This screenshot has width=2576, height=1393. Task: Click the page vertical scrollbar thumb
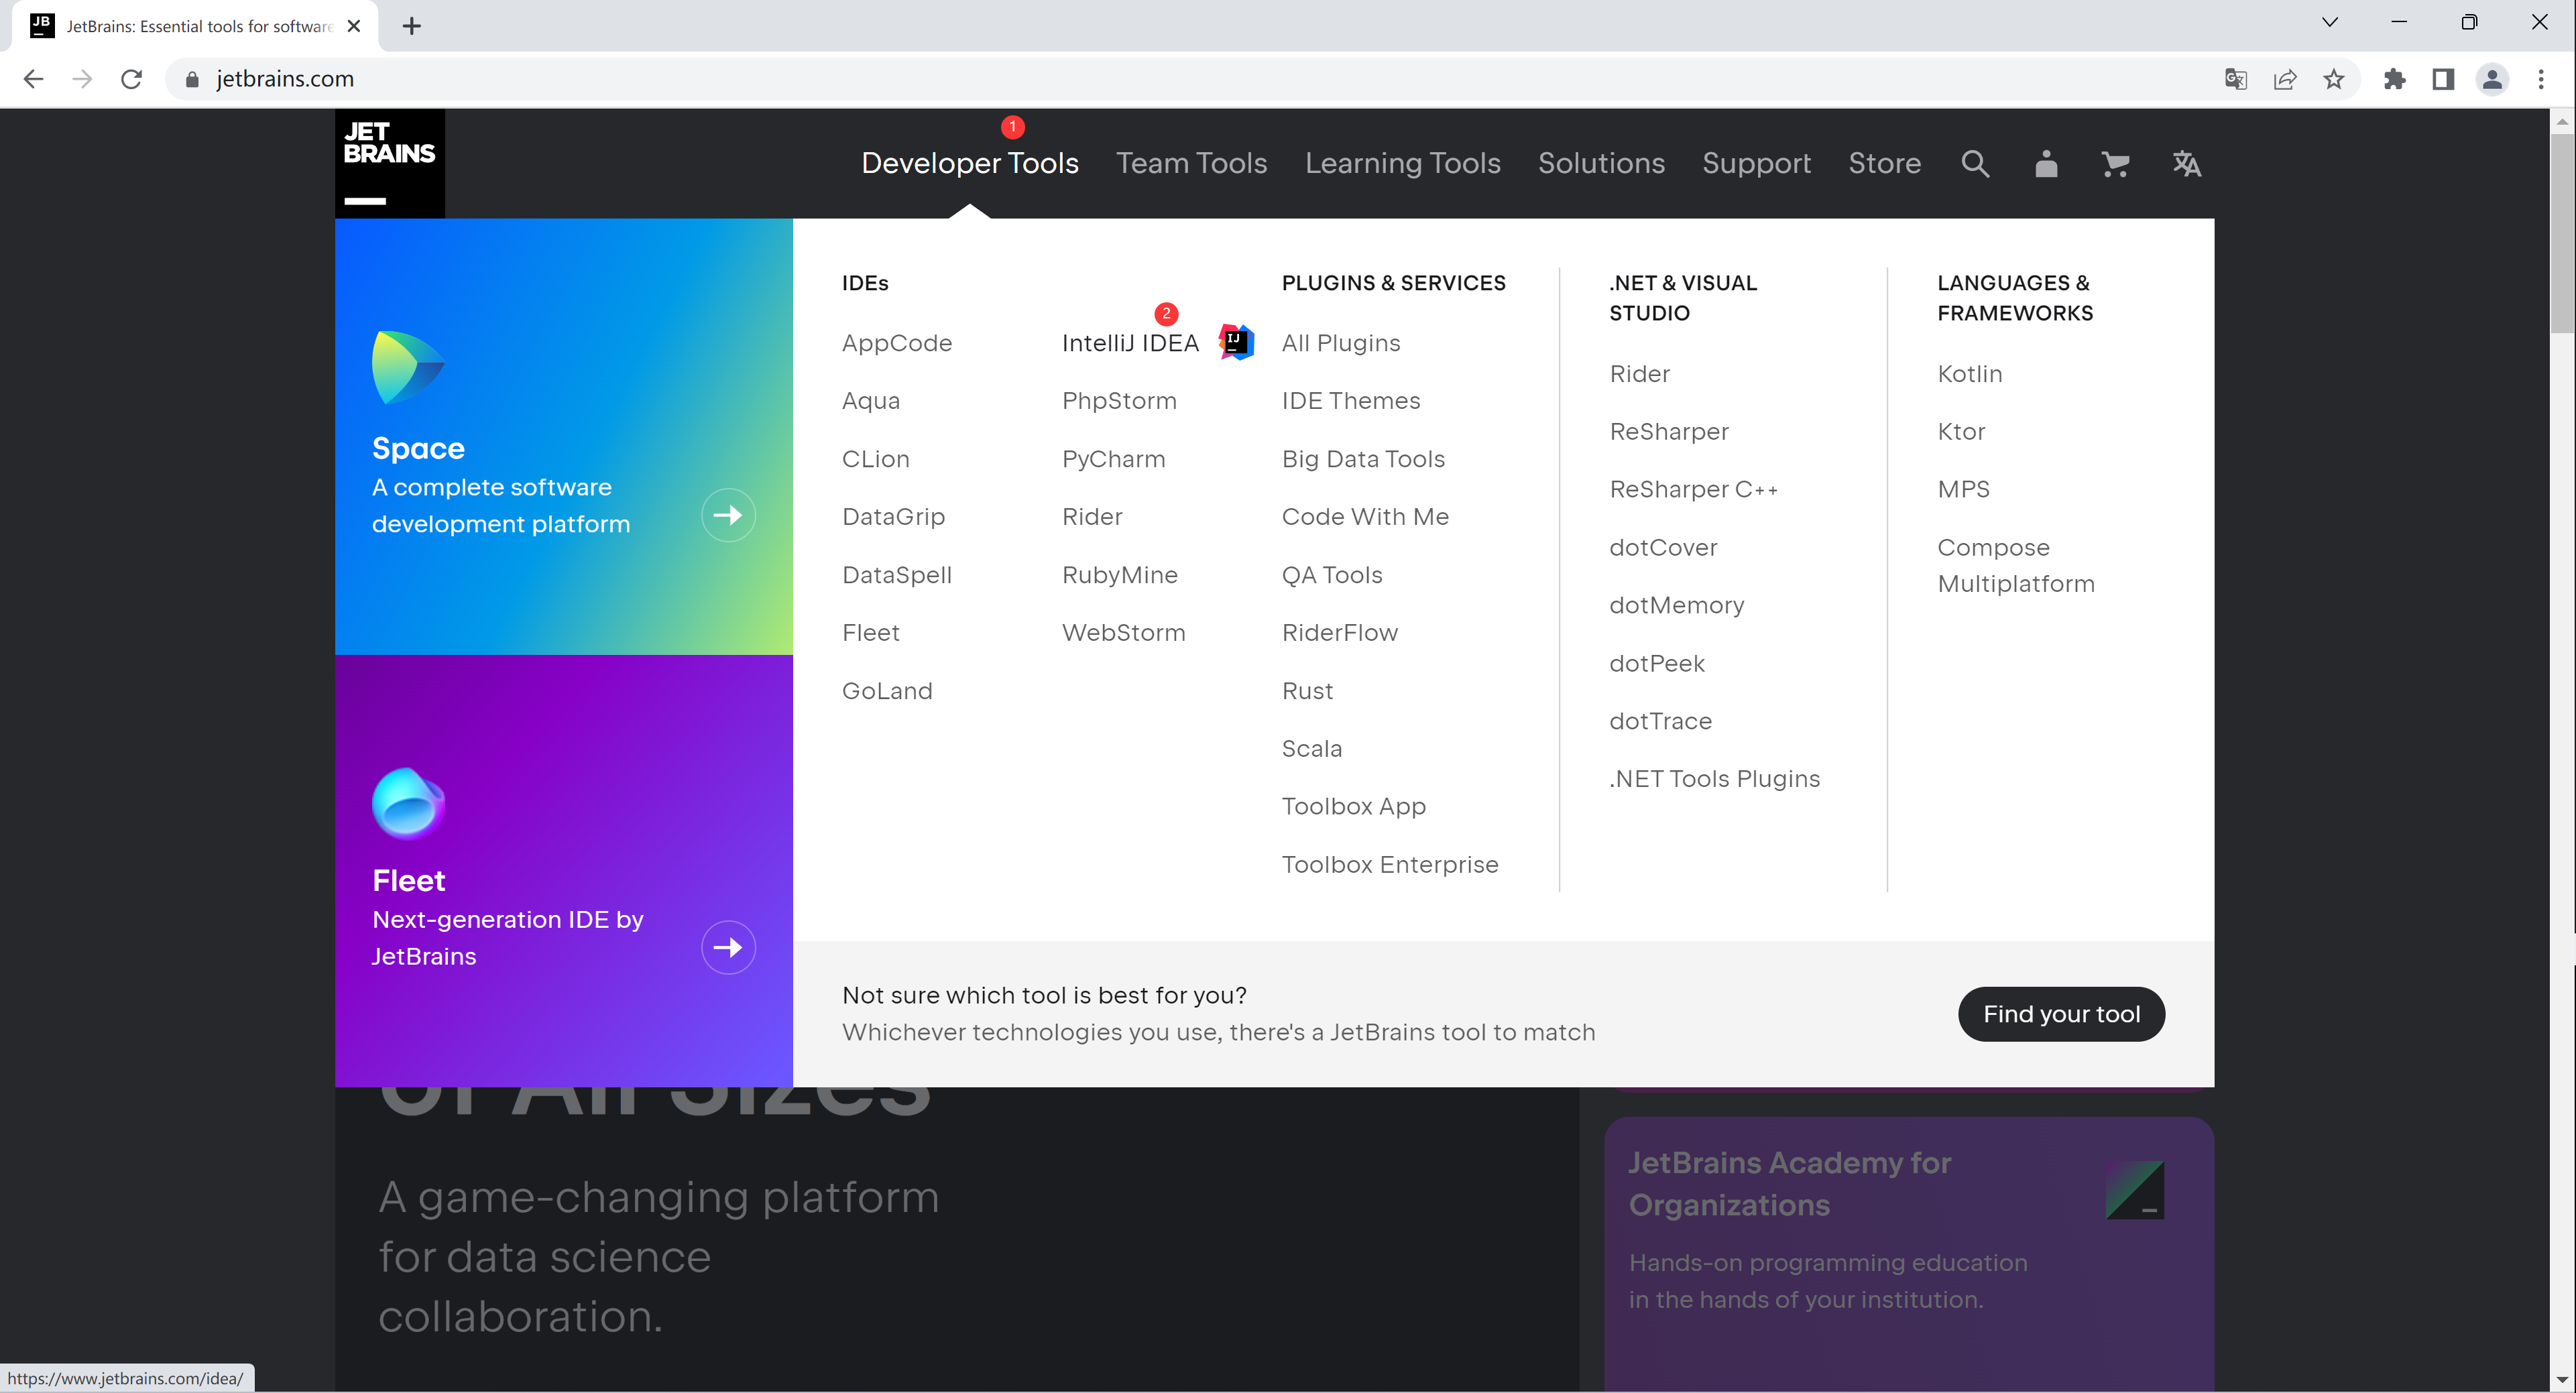pyautogui.click(x=2561, y=232)
